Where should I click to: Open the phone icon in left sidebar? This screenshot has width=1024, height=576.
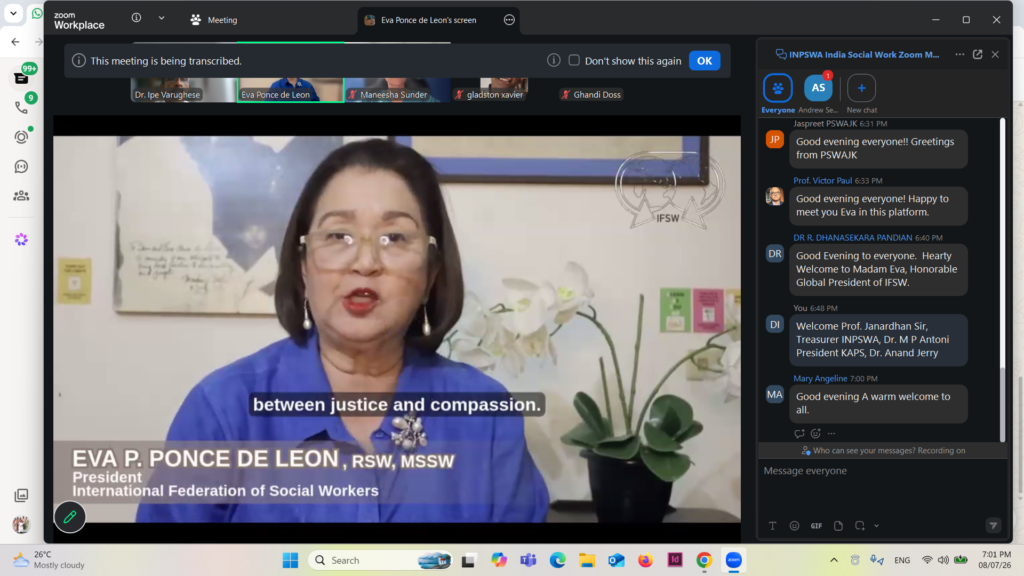coord(21,106)
